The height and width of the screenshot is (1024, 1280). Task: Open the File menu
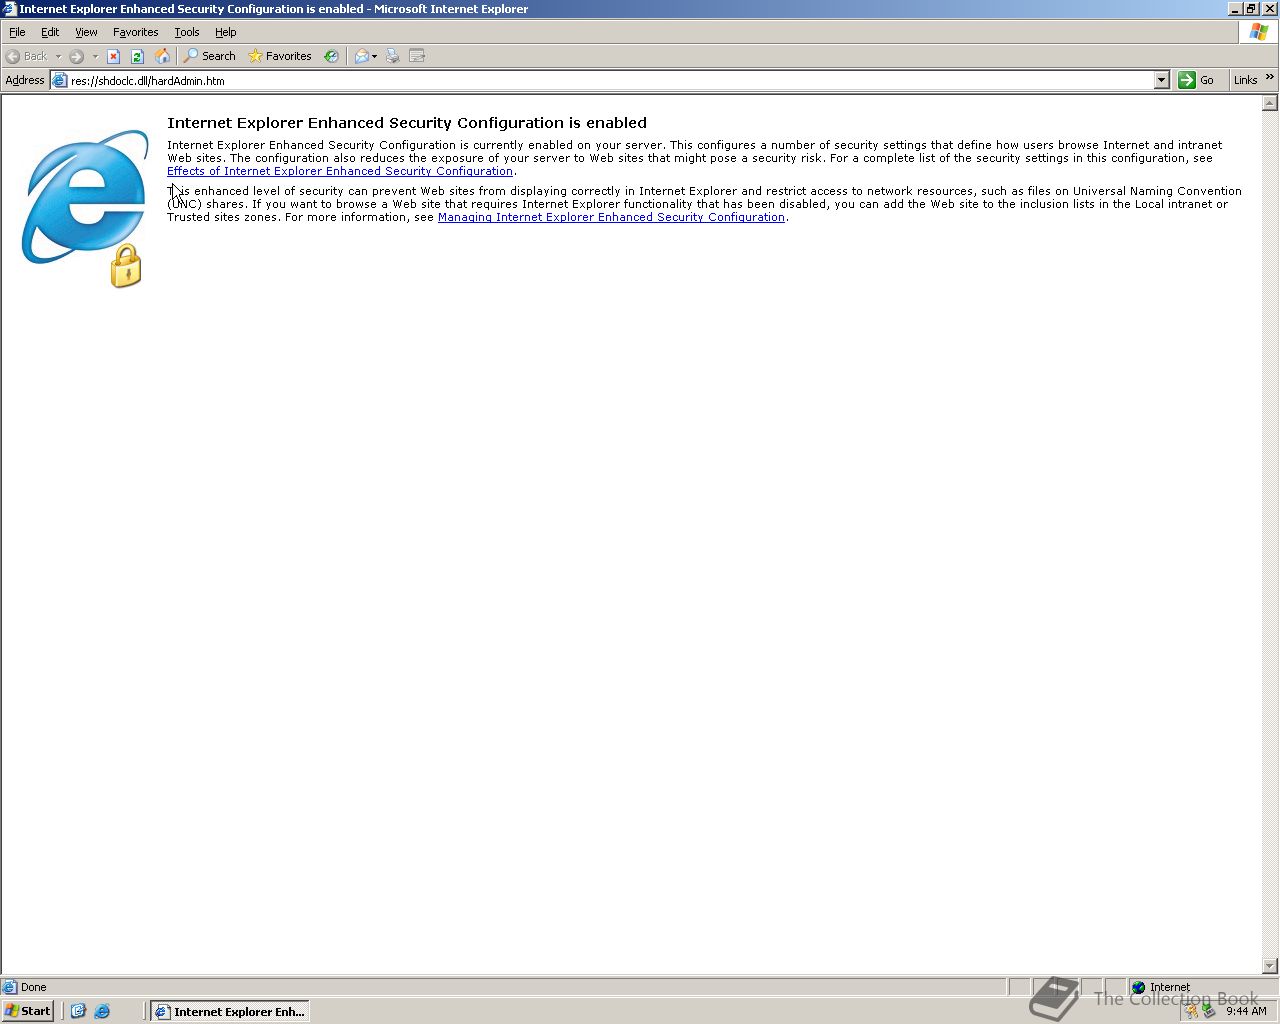click(x=17, y=32)
